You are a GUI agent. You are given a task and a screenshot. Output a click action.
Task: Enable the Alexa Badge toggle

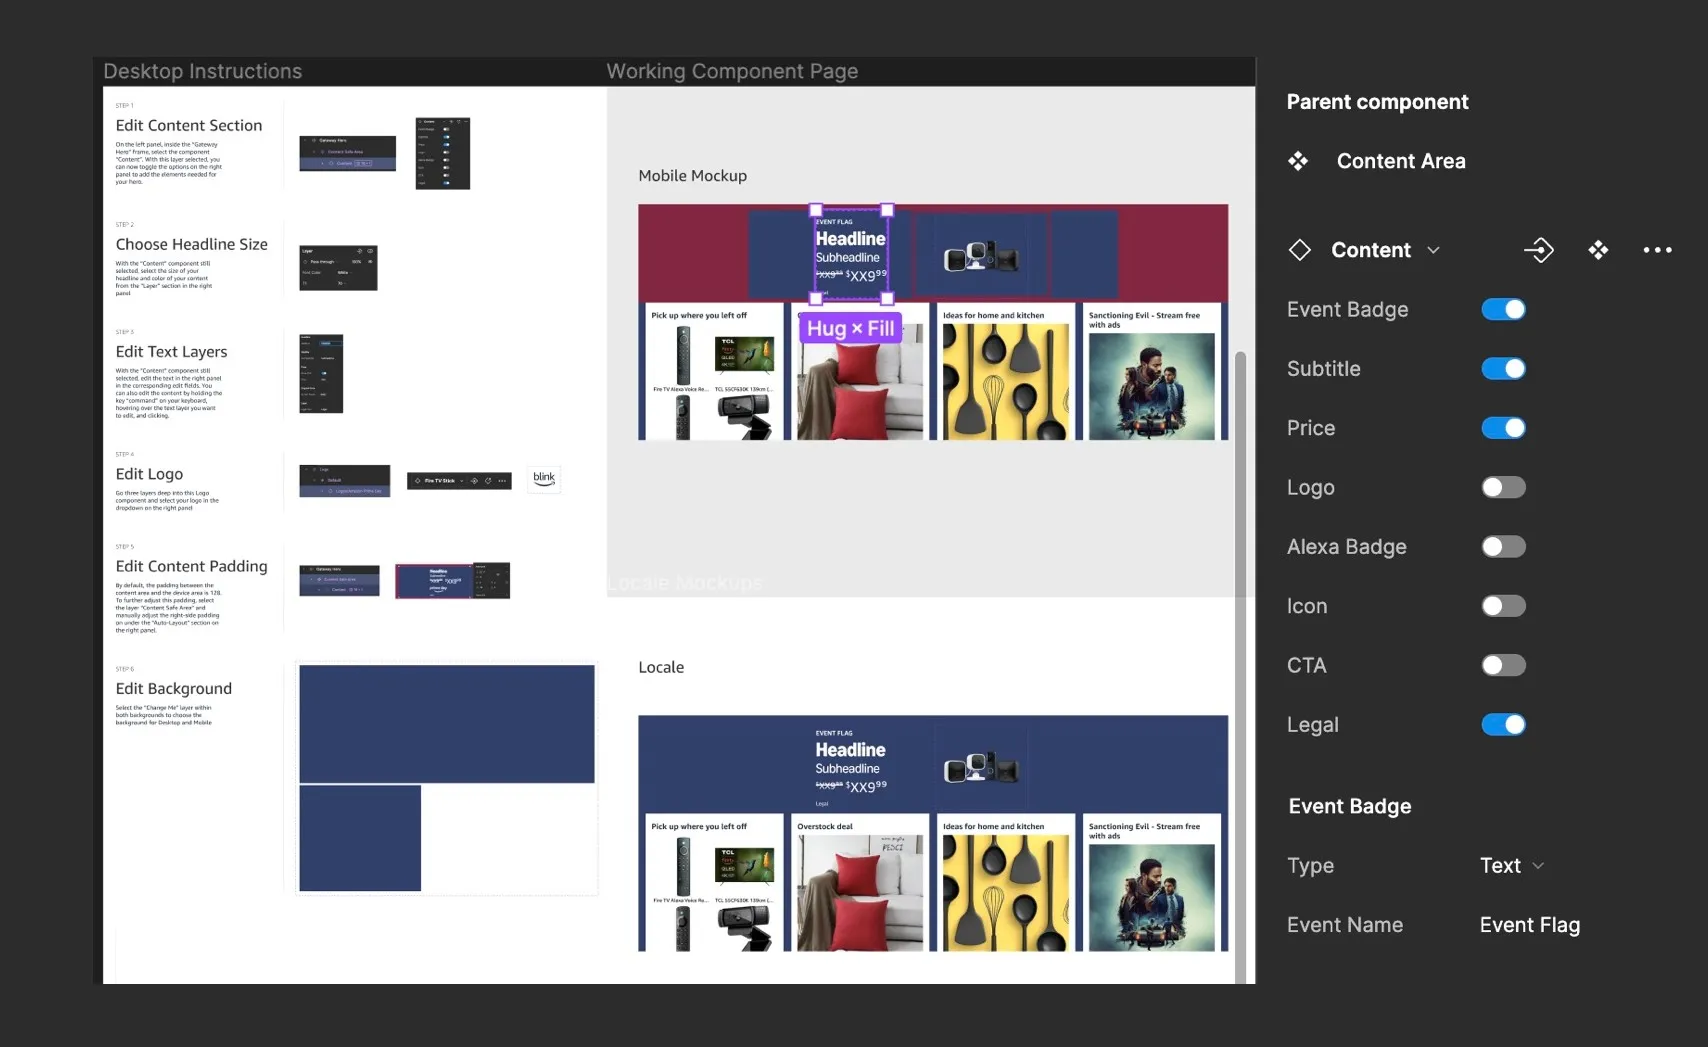point(1503,547)
